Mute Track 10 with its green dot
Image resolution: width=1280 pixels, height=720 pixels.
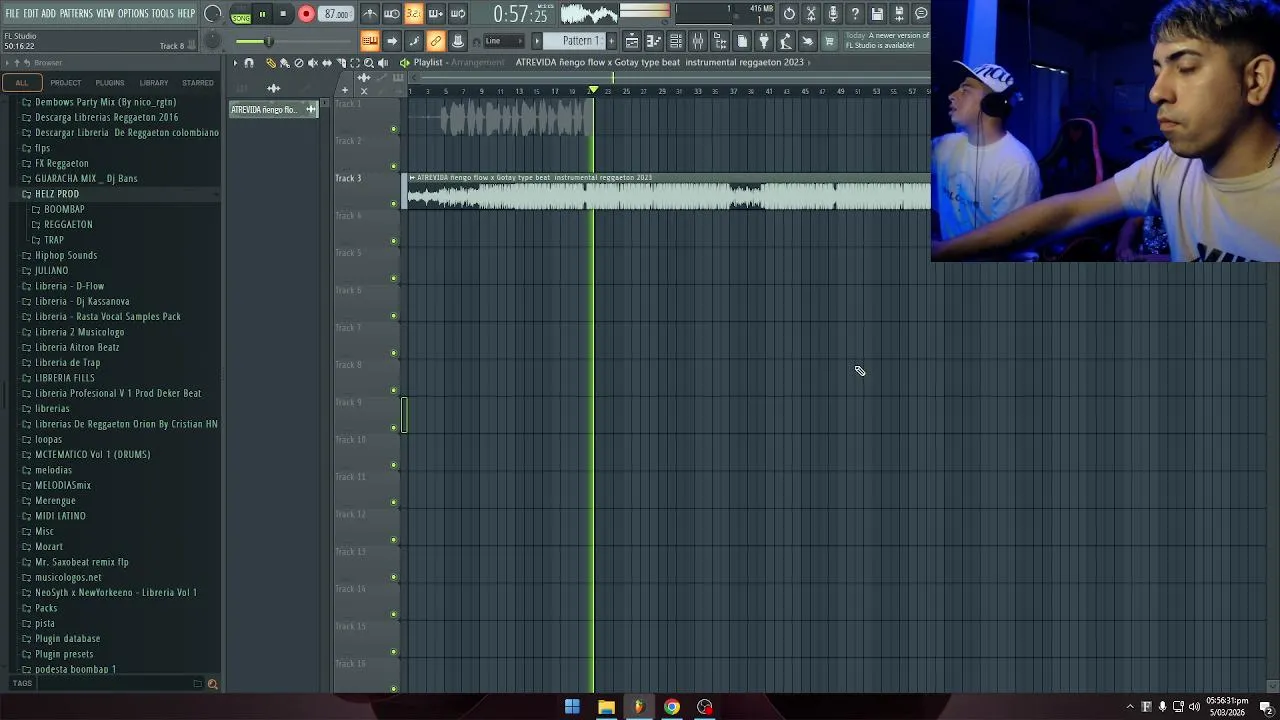394,465
